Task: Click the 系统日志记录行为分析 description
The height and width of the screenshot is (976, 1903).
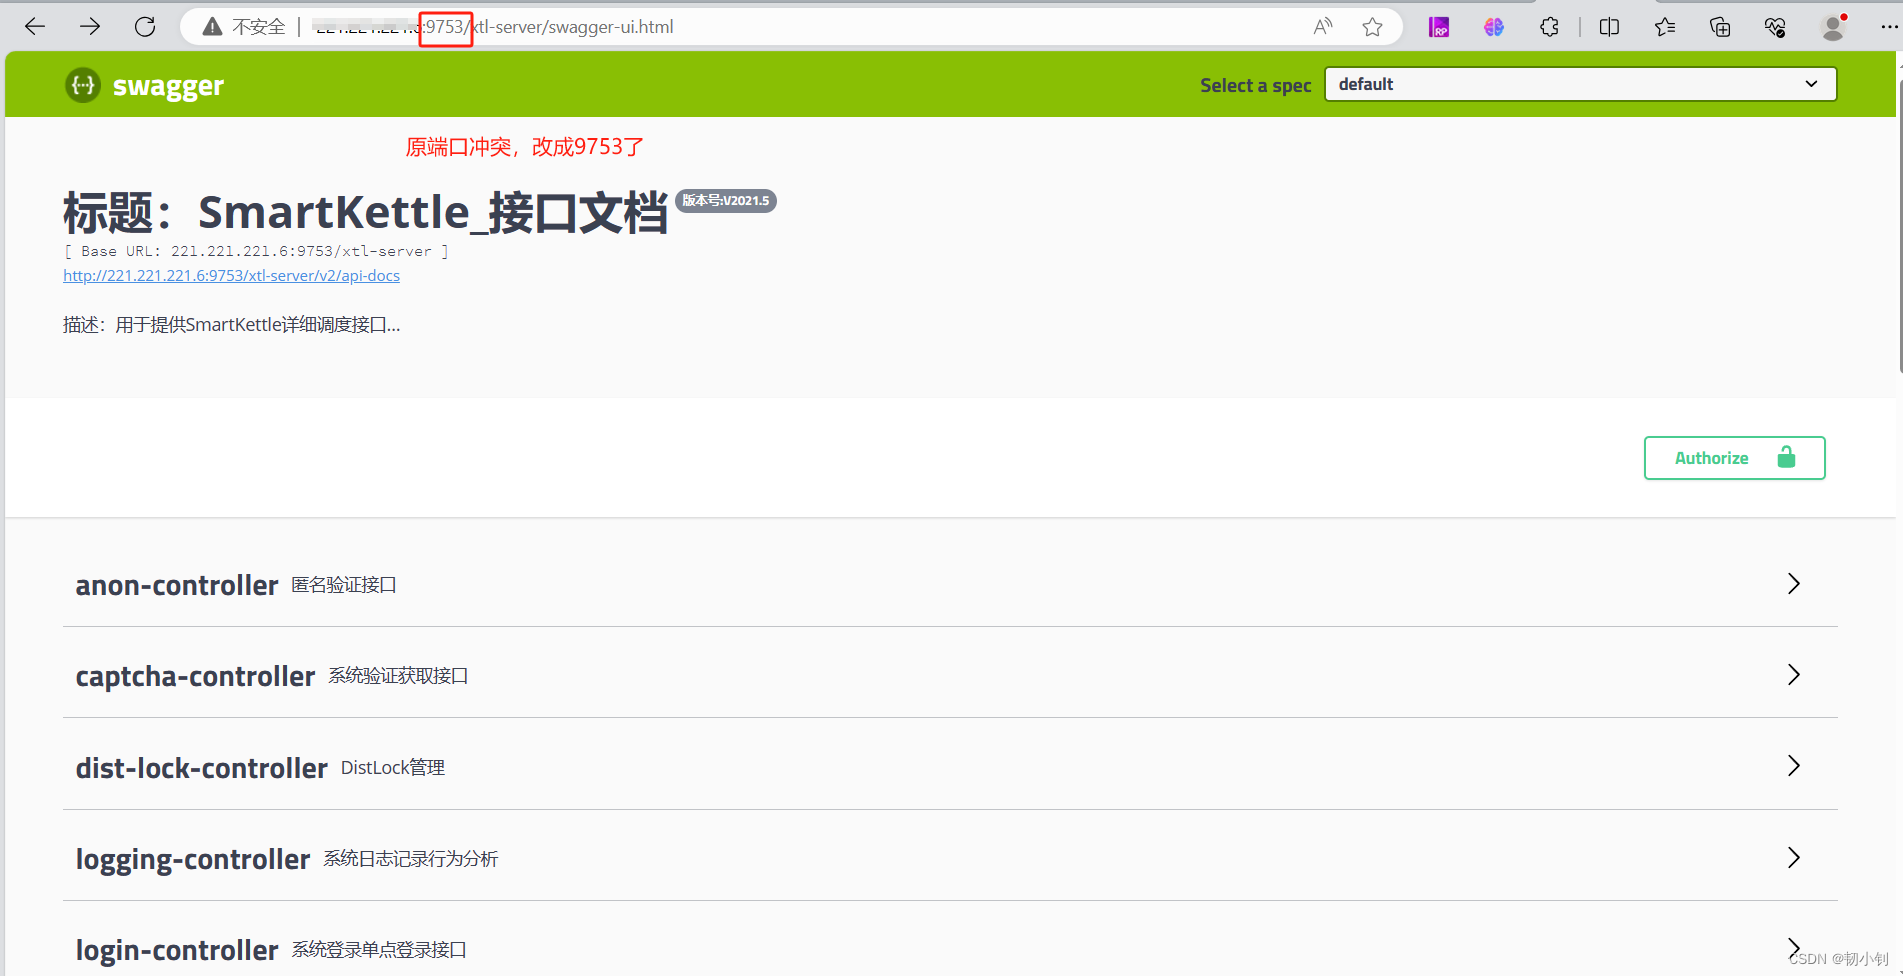Action: click(x=410, y=859)
